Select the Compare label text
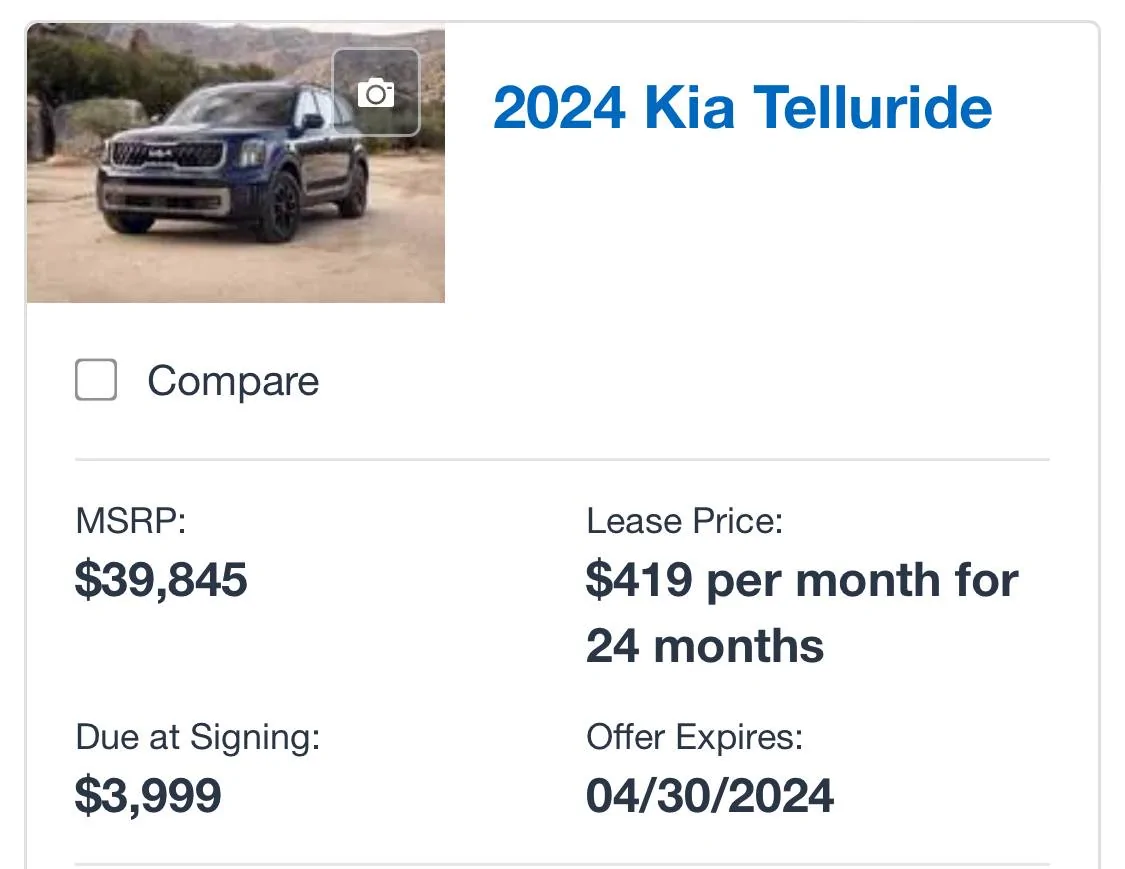Viewport: 1125px width, 869px height. click(233, 381)
